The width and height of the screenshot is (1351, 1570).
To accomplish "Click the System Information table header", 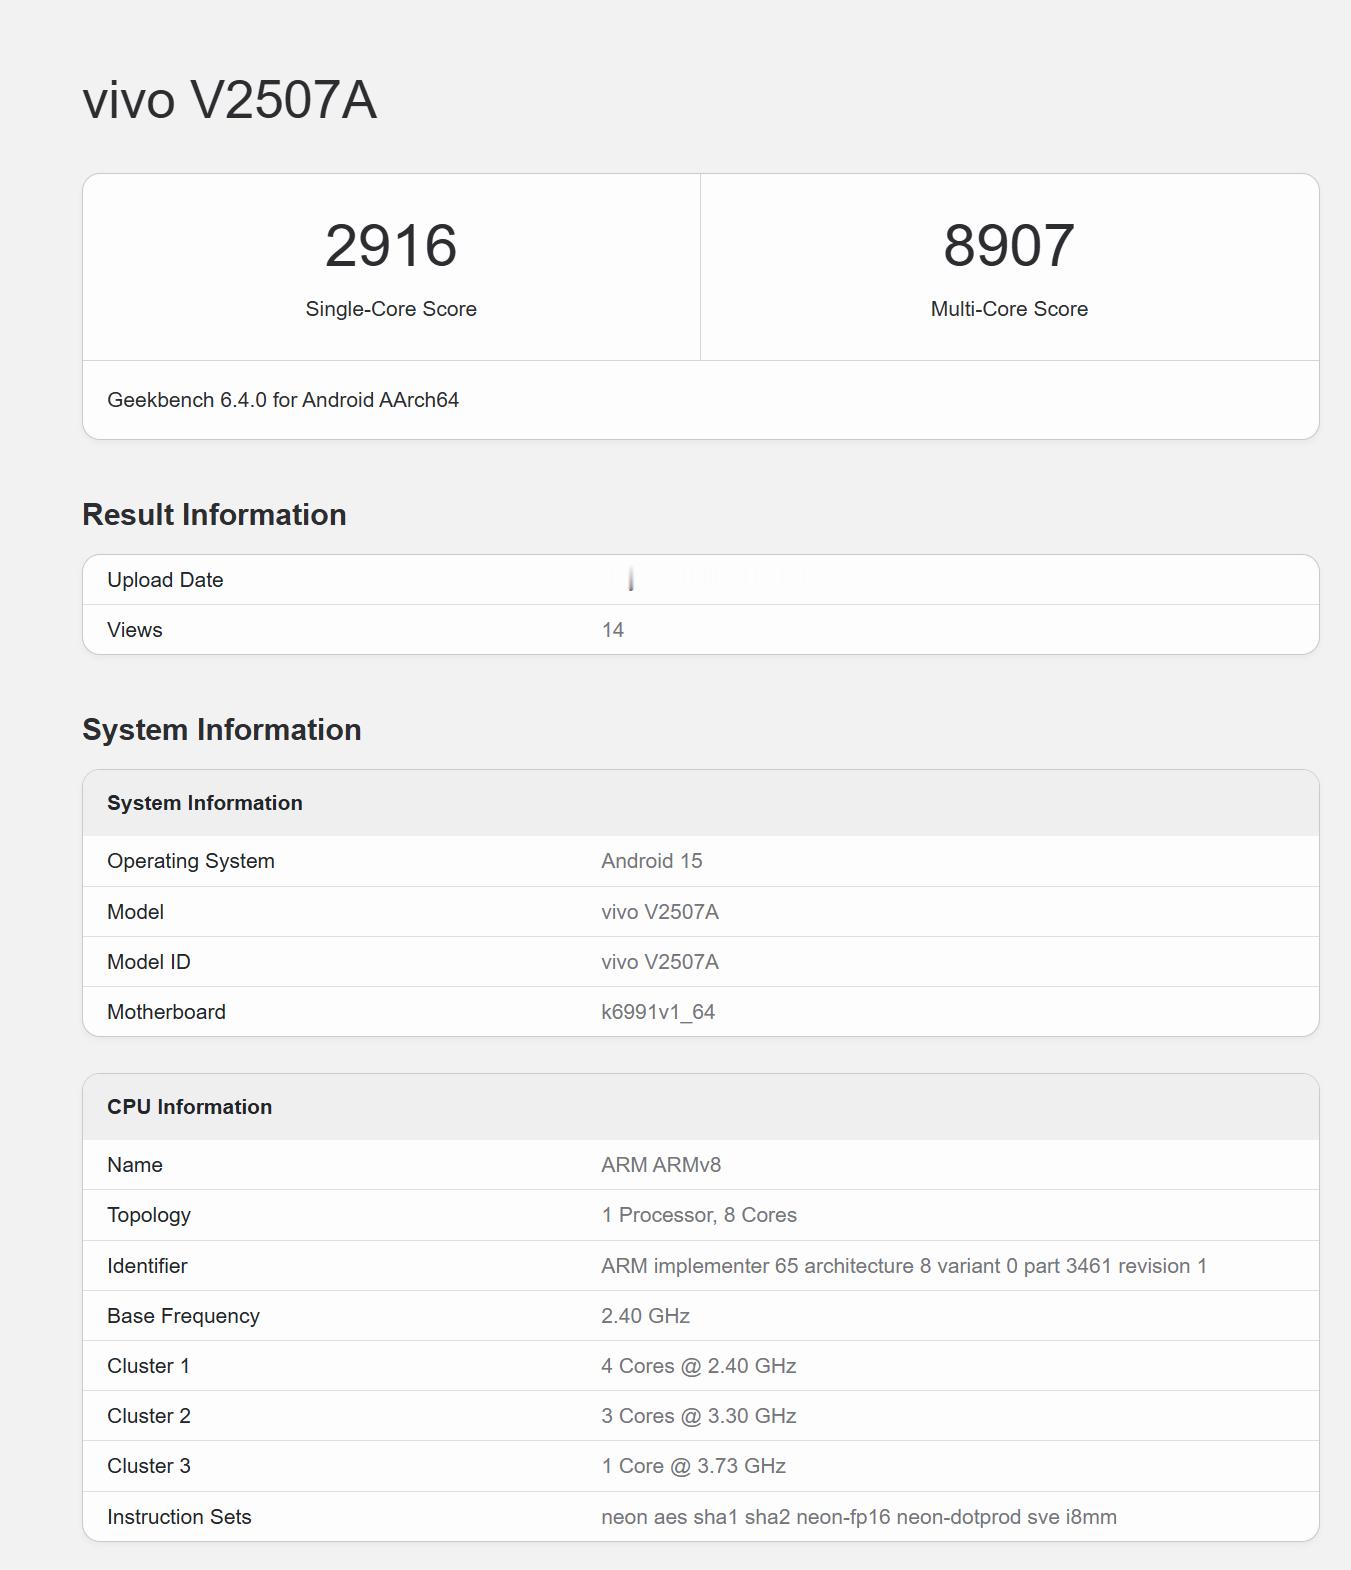I will (205, 803).
